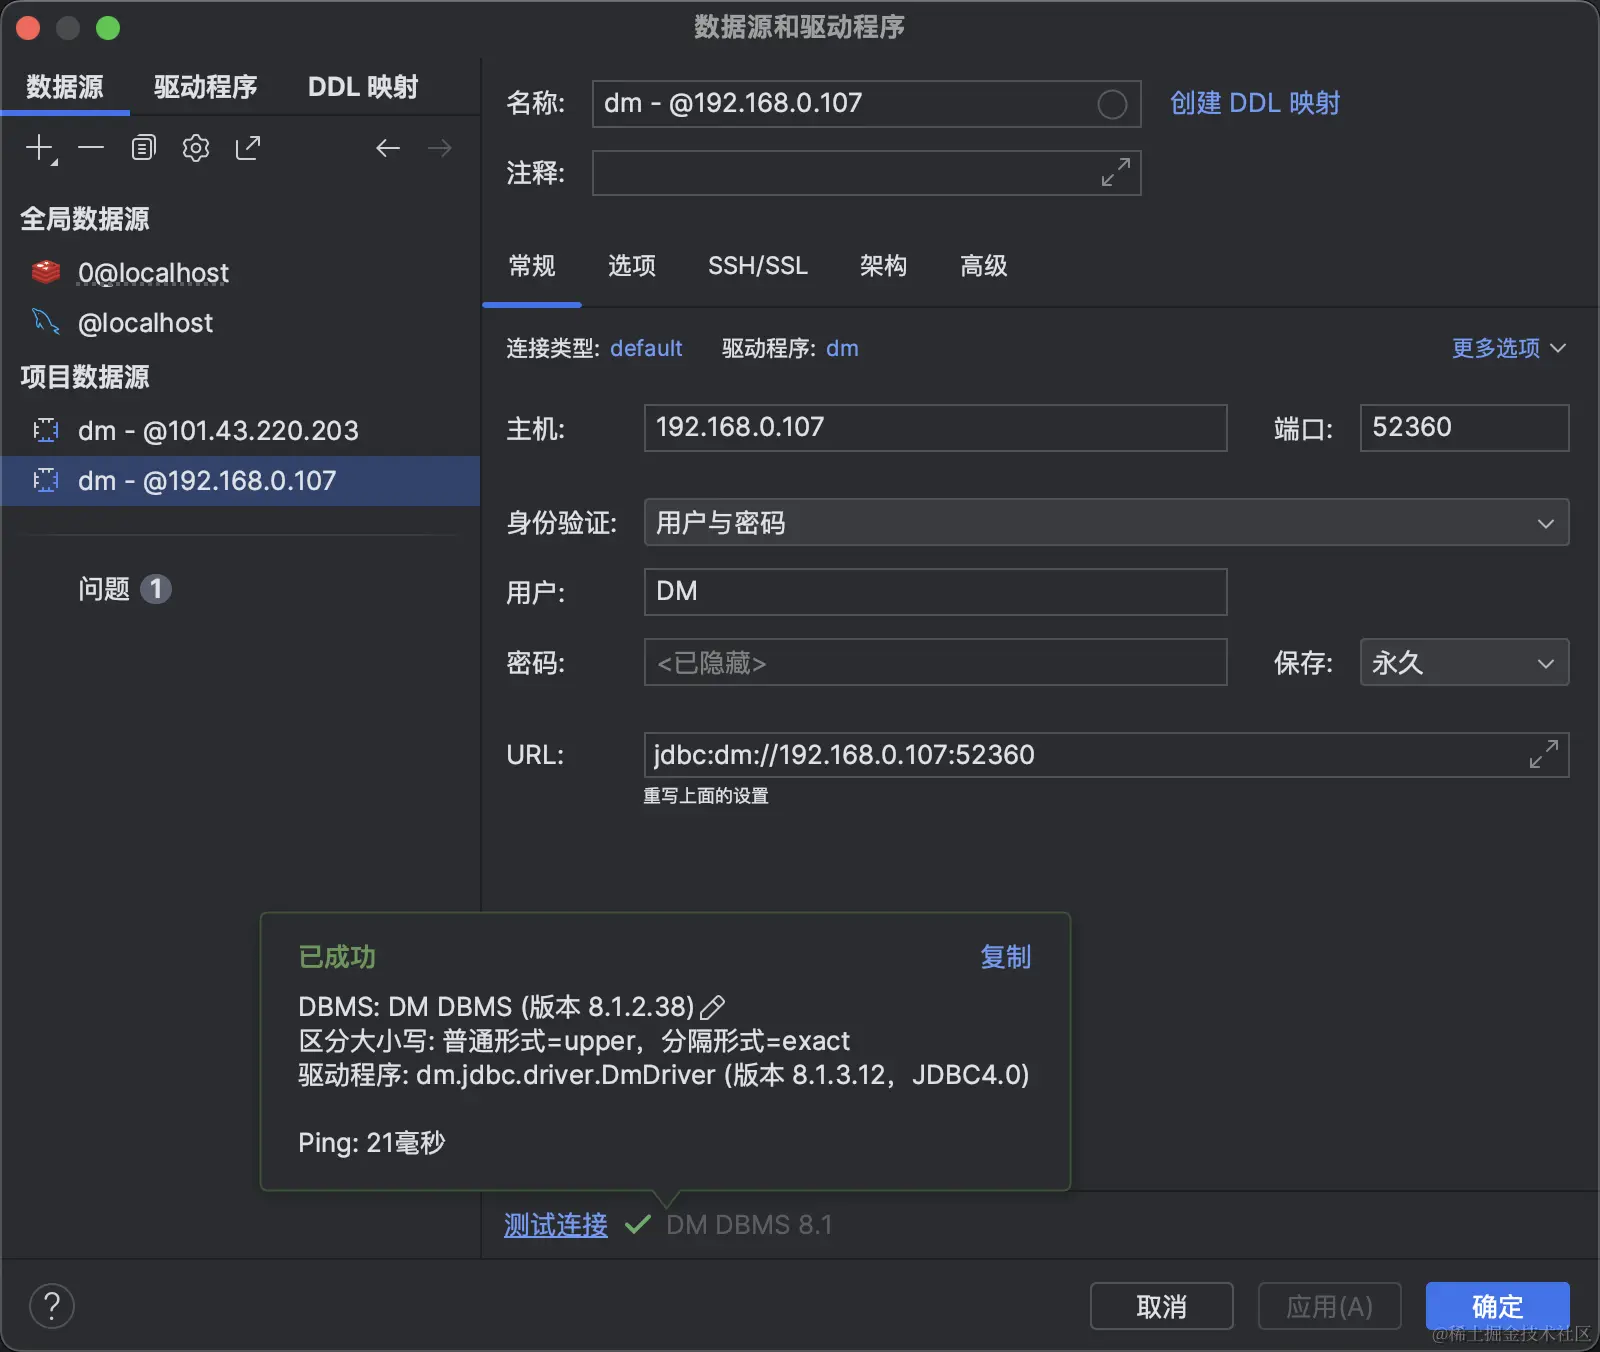Viewport: 1600px width, 1352px height.
Task: Click the color circle in the name field
Action: [x=1112, y=104]
